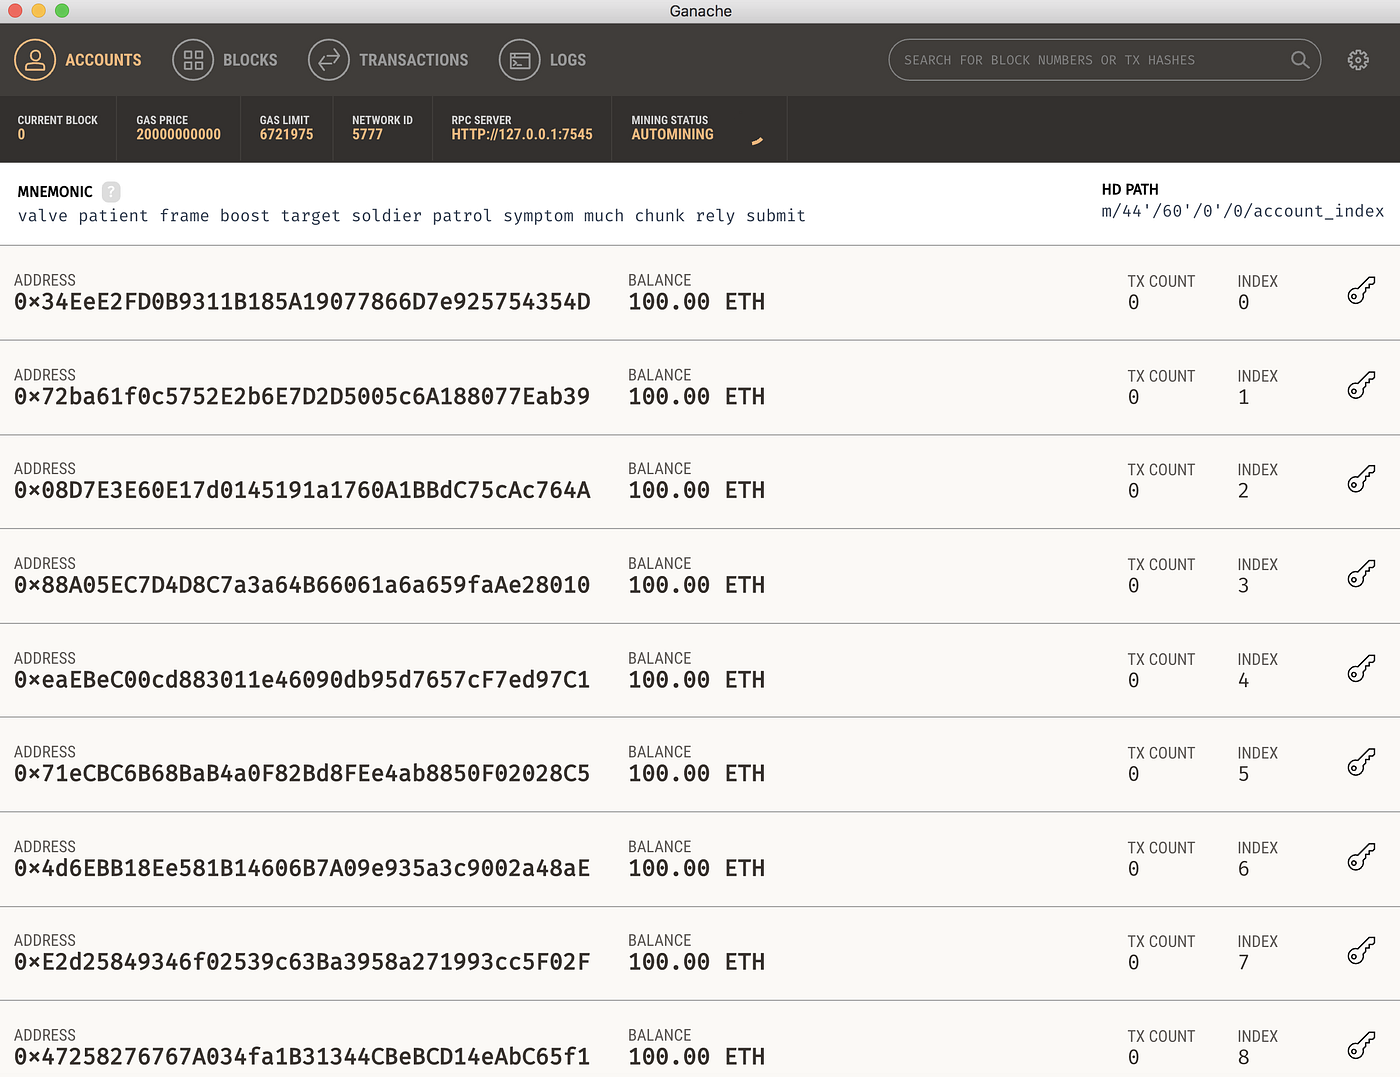Click the current block value 0

(x=21, y=134)
